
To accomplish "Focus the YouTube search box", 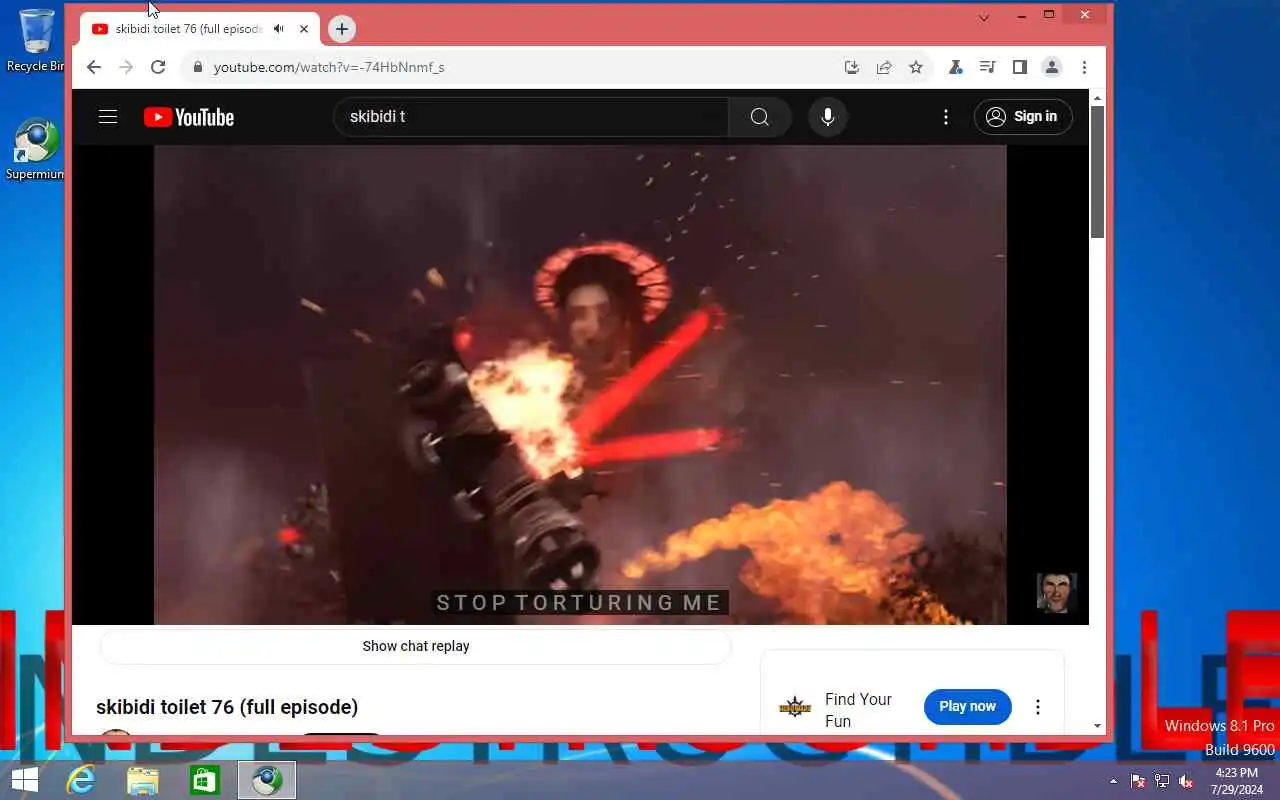I will (531, 117).
